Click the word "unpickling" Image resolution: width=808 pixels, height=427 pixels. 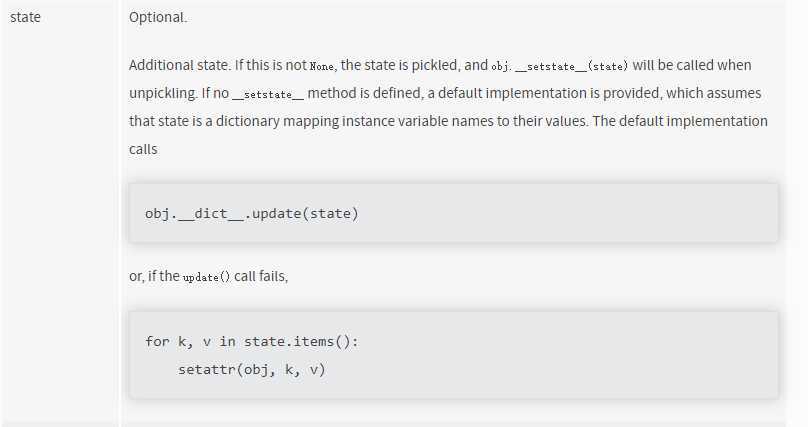(x=162, y=93)
